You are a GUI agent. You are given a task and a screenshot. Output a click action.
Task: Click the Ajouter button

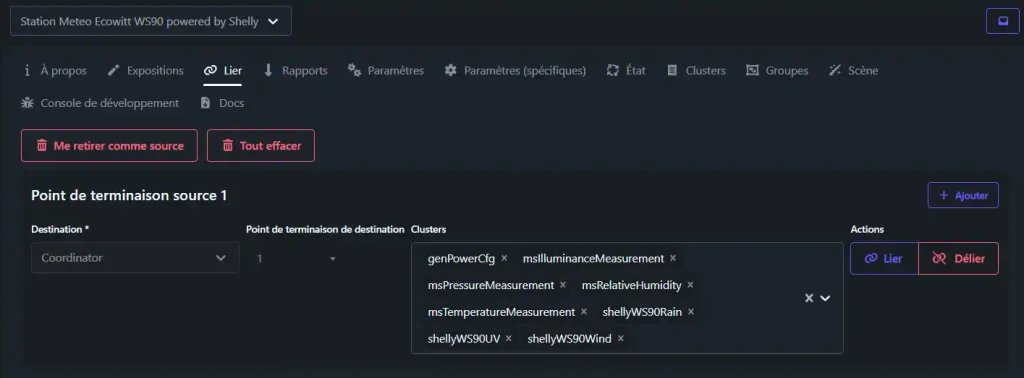point(963,195)
